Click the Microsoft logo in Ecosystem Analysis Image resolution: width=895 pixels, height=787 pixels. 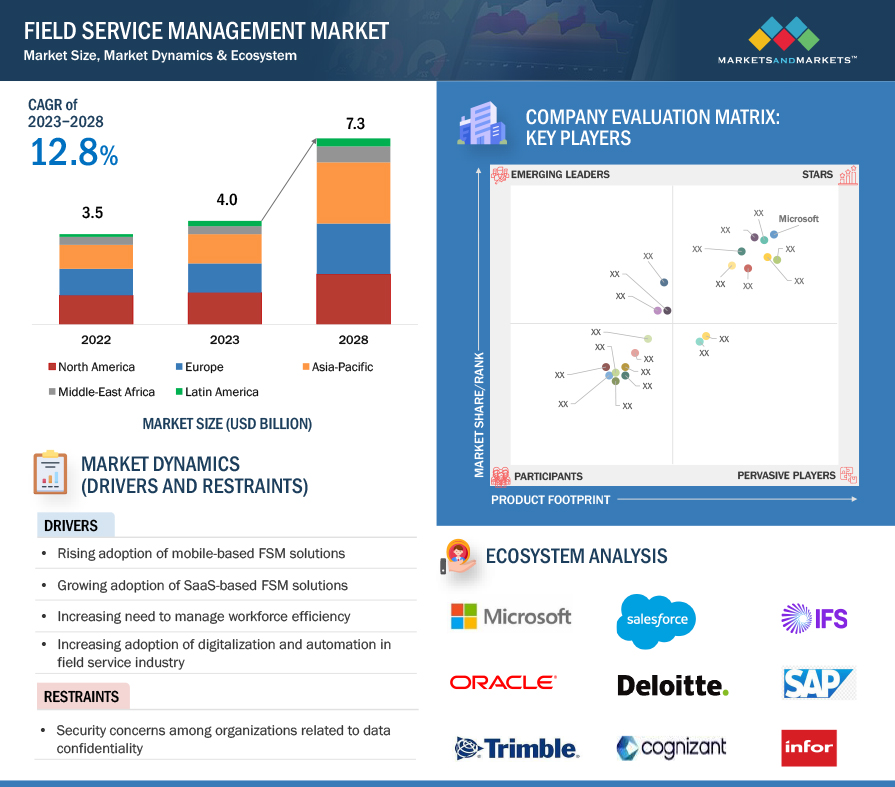point(511,616)
